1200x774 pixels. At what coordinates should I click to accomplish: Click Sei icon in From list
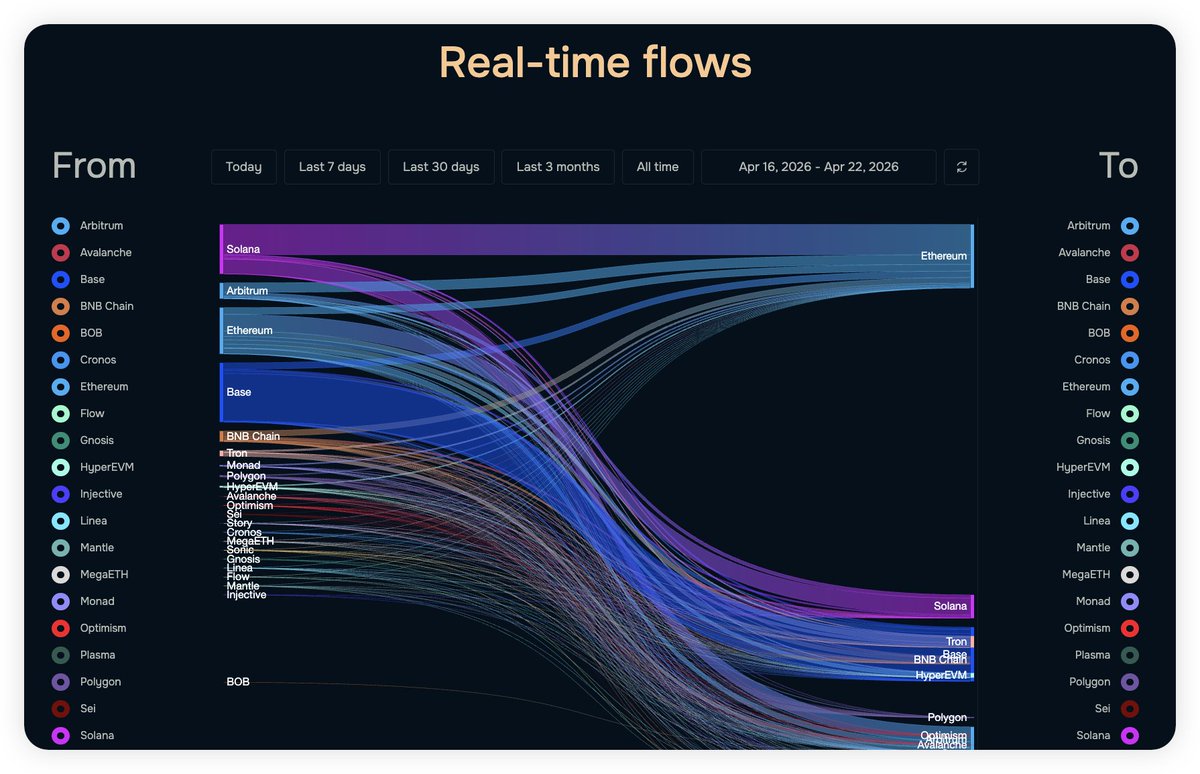tap(61, 709)
